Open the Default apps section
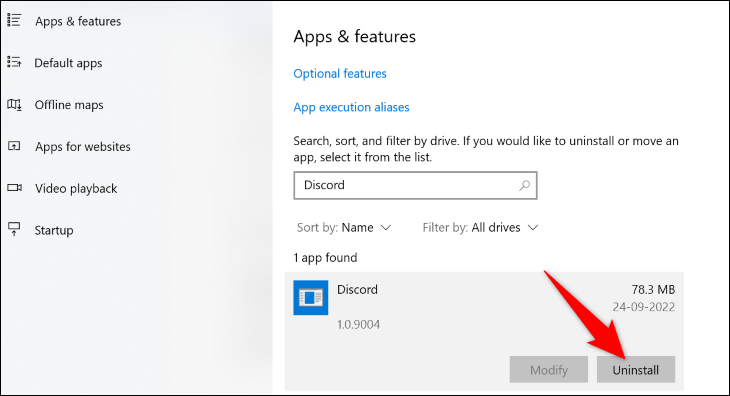 (x=68, y=63)
